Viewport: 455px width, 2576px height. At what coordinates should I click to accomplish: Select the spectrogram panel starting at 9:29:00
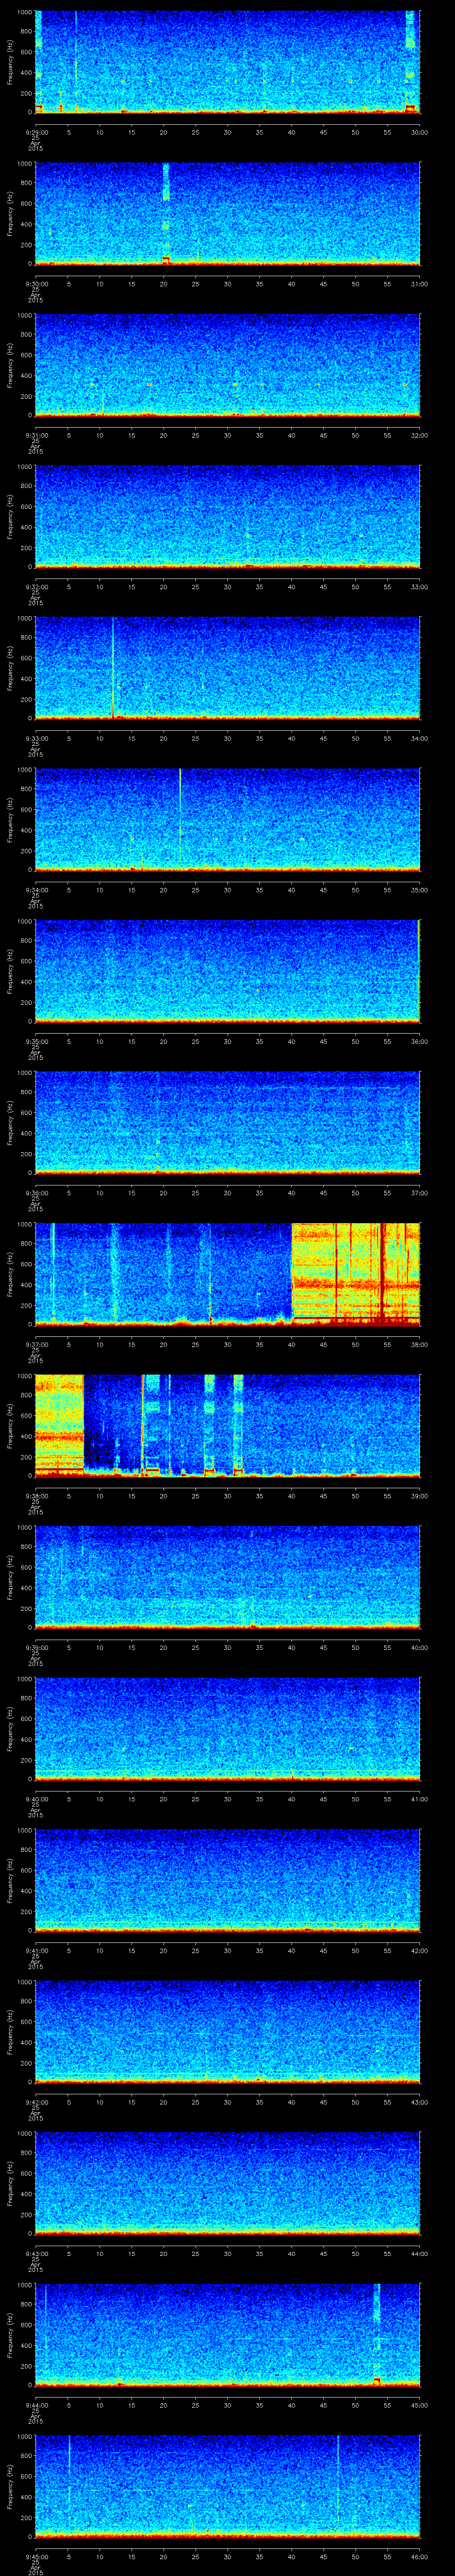pos(227,62)
